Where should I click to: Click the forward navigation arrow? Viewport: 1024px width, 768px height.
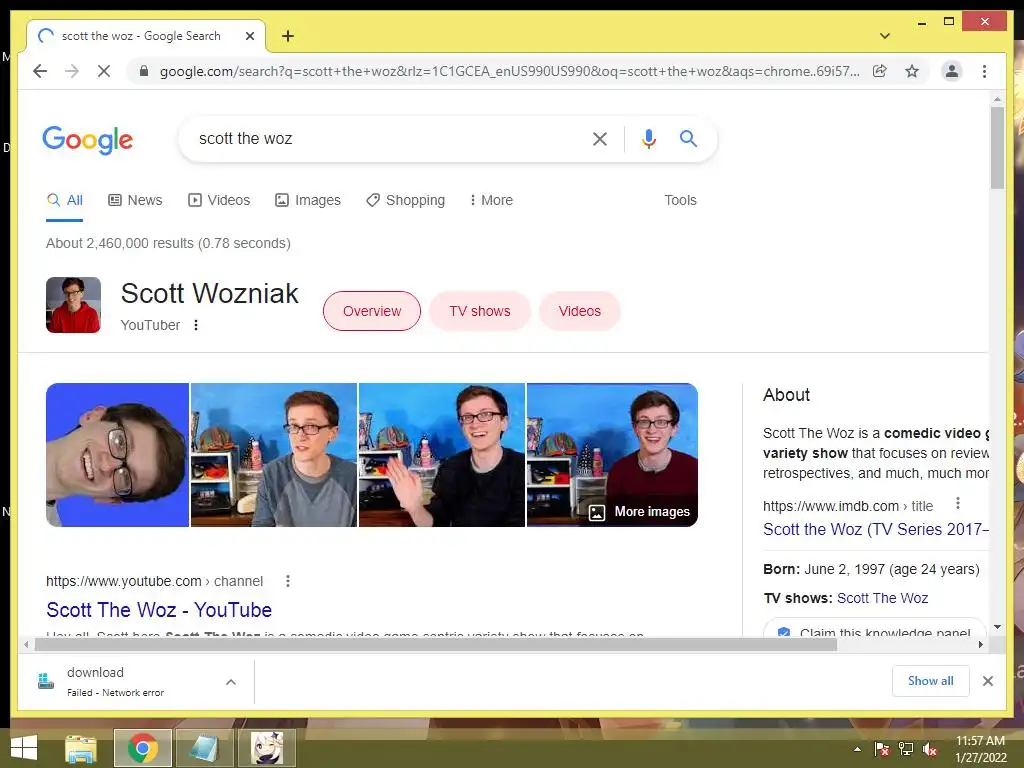pos(72,71)
